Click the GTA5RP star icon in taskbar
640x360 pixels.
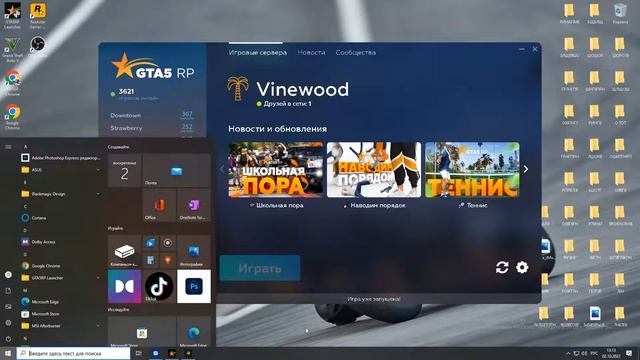(172, 353)
